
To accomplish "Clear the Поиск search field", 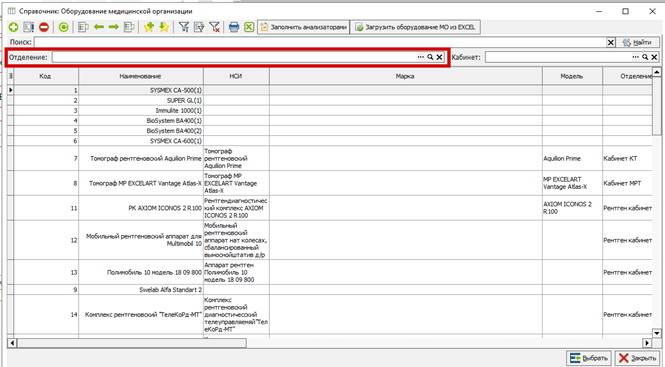I will [x=611, y=42].
